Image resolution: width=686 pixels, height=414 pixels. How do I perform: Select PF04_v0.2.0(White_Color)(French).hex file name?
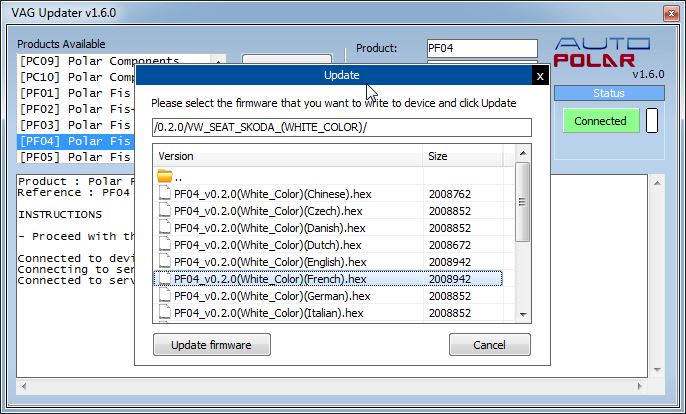coord(270,279)
